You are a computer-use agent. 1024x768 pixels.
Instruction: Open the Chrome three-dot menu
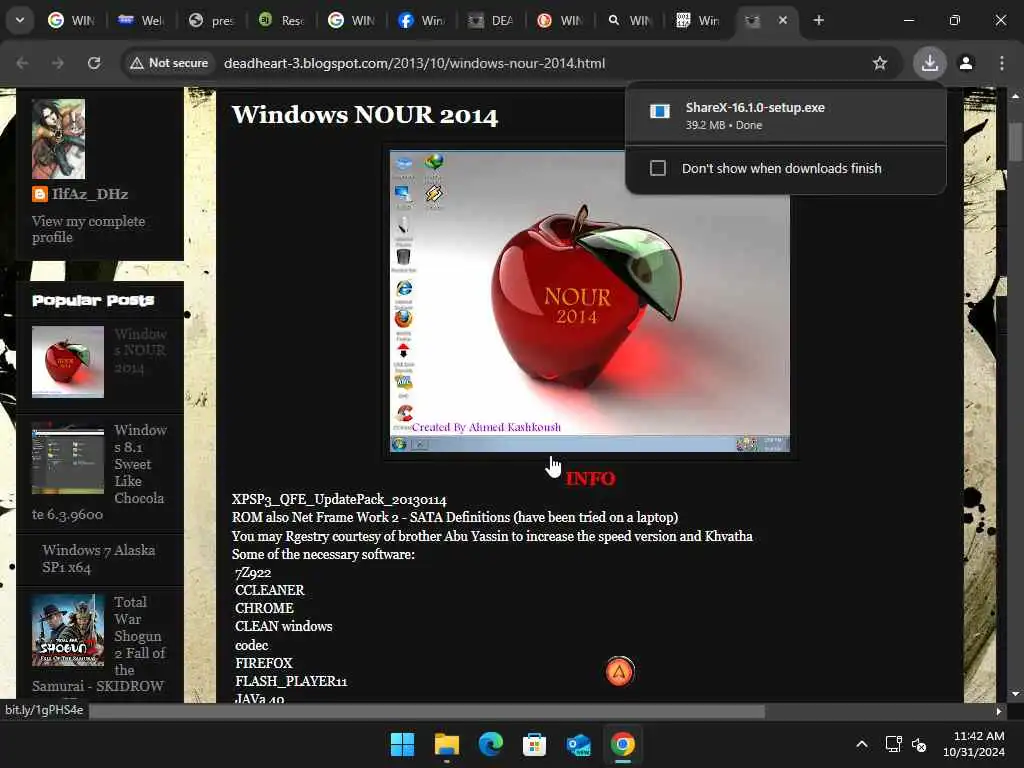(x=1002, y=63)
